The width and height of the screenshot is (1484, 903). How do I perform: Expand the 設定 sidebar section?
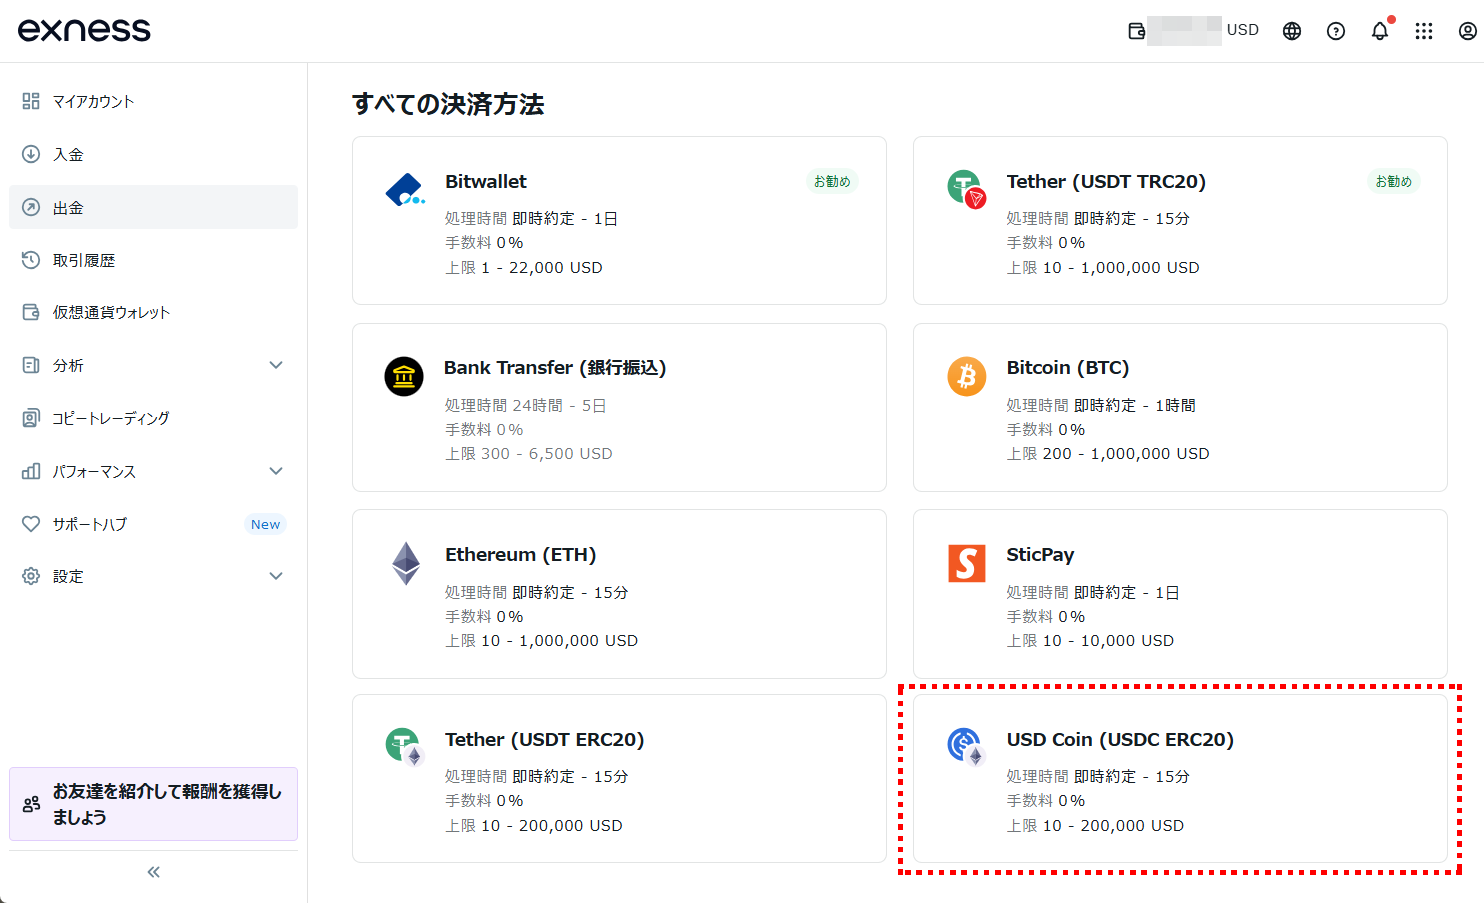(276, 576)
